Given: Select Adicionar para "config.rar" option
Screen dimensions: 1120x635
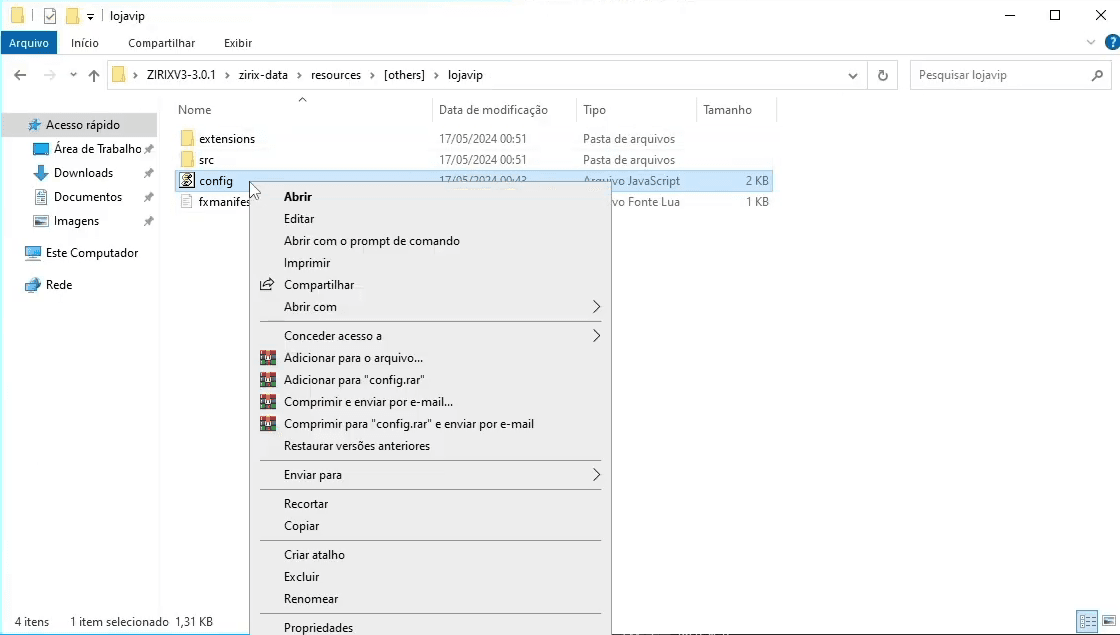Looking at the screenshot, I should pos(354,380).
